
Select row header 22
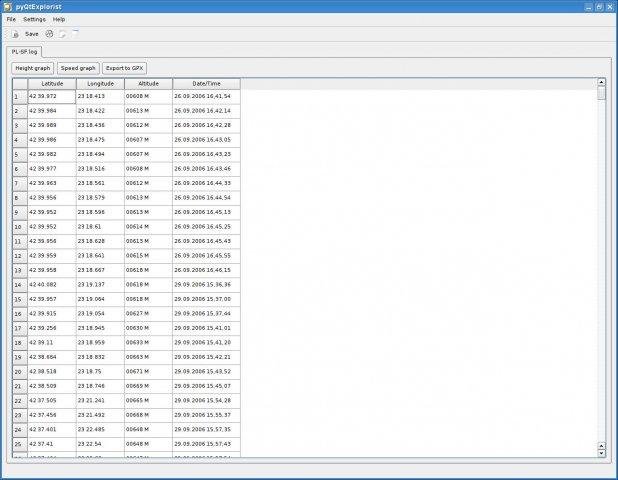[20, 401]
